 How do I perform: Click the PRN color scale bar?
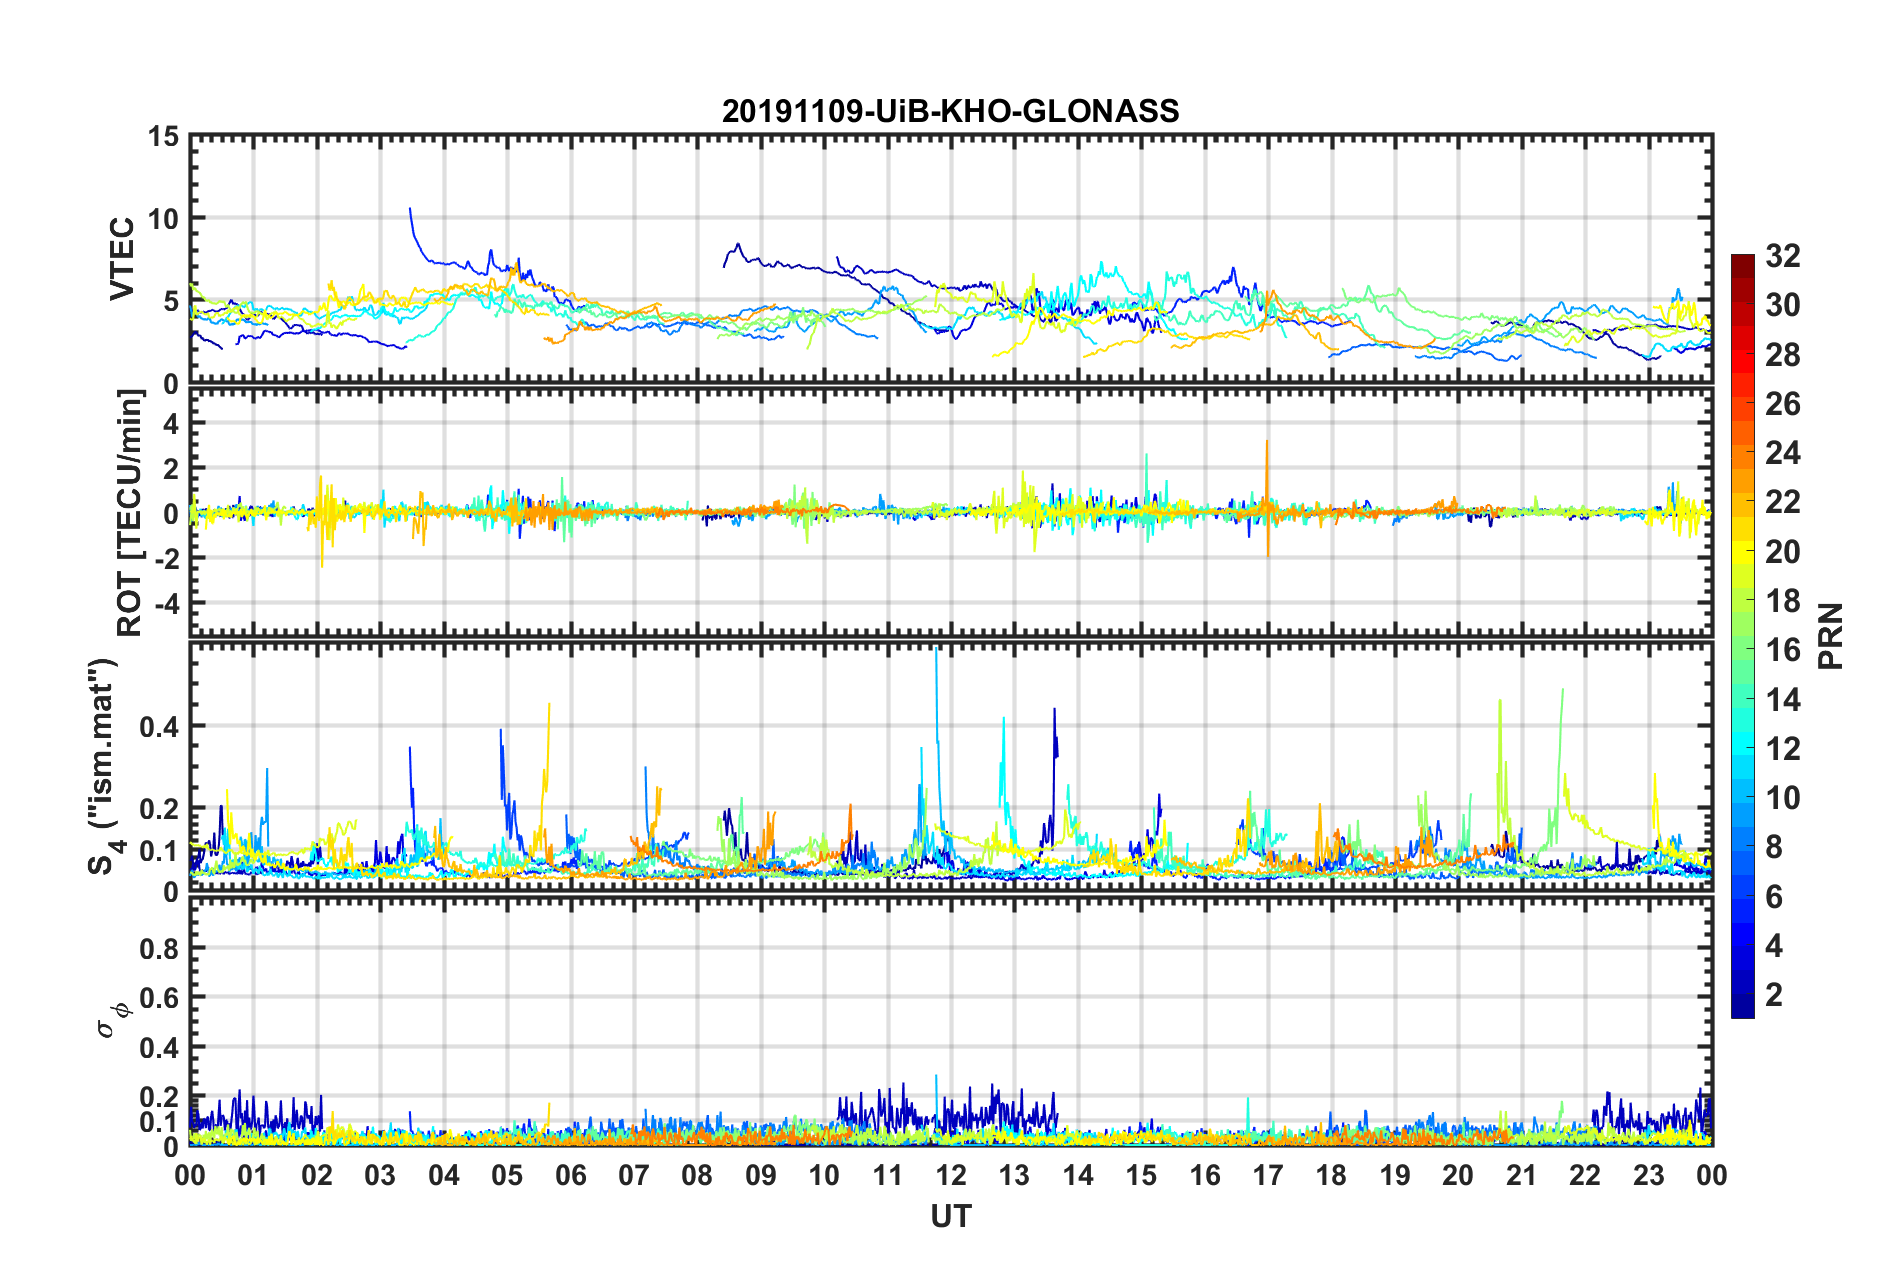click(x=1743, y=636)
